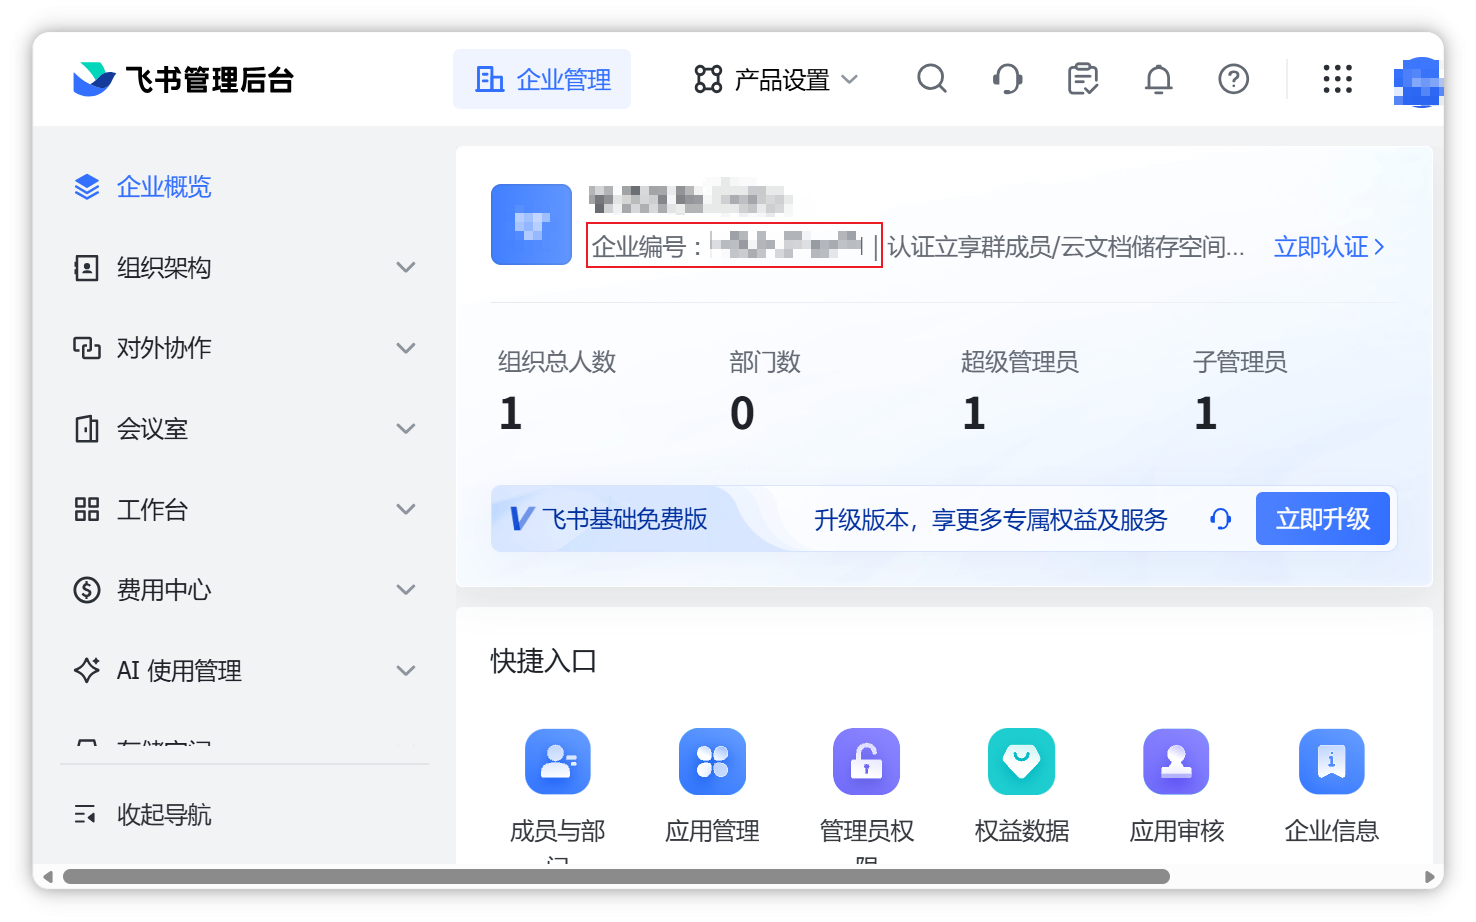Click the blue company logo thumbnail
Image resolution: width=1476 pixels, height=922 pixels.
coord(531,224)
